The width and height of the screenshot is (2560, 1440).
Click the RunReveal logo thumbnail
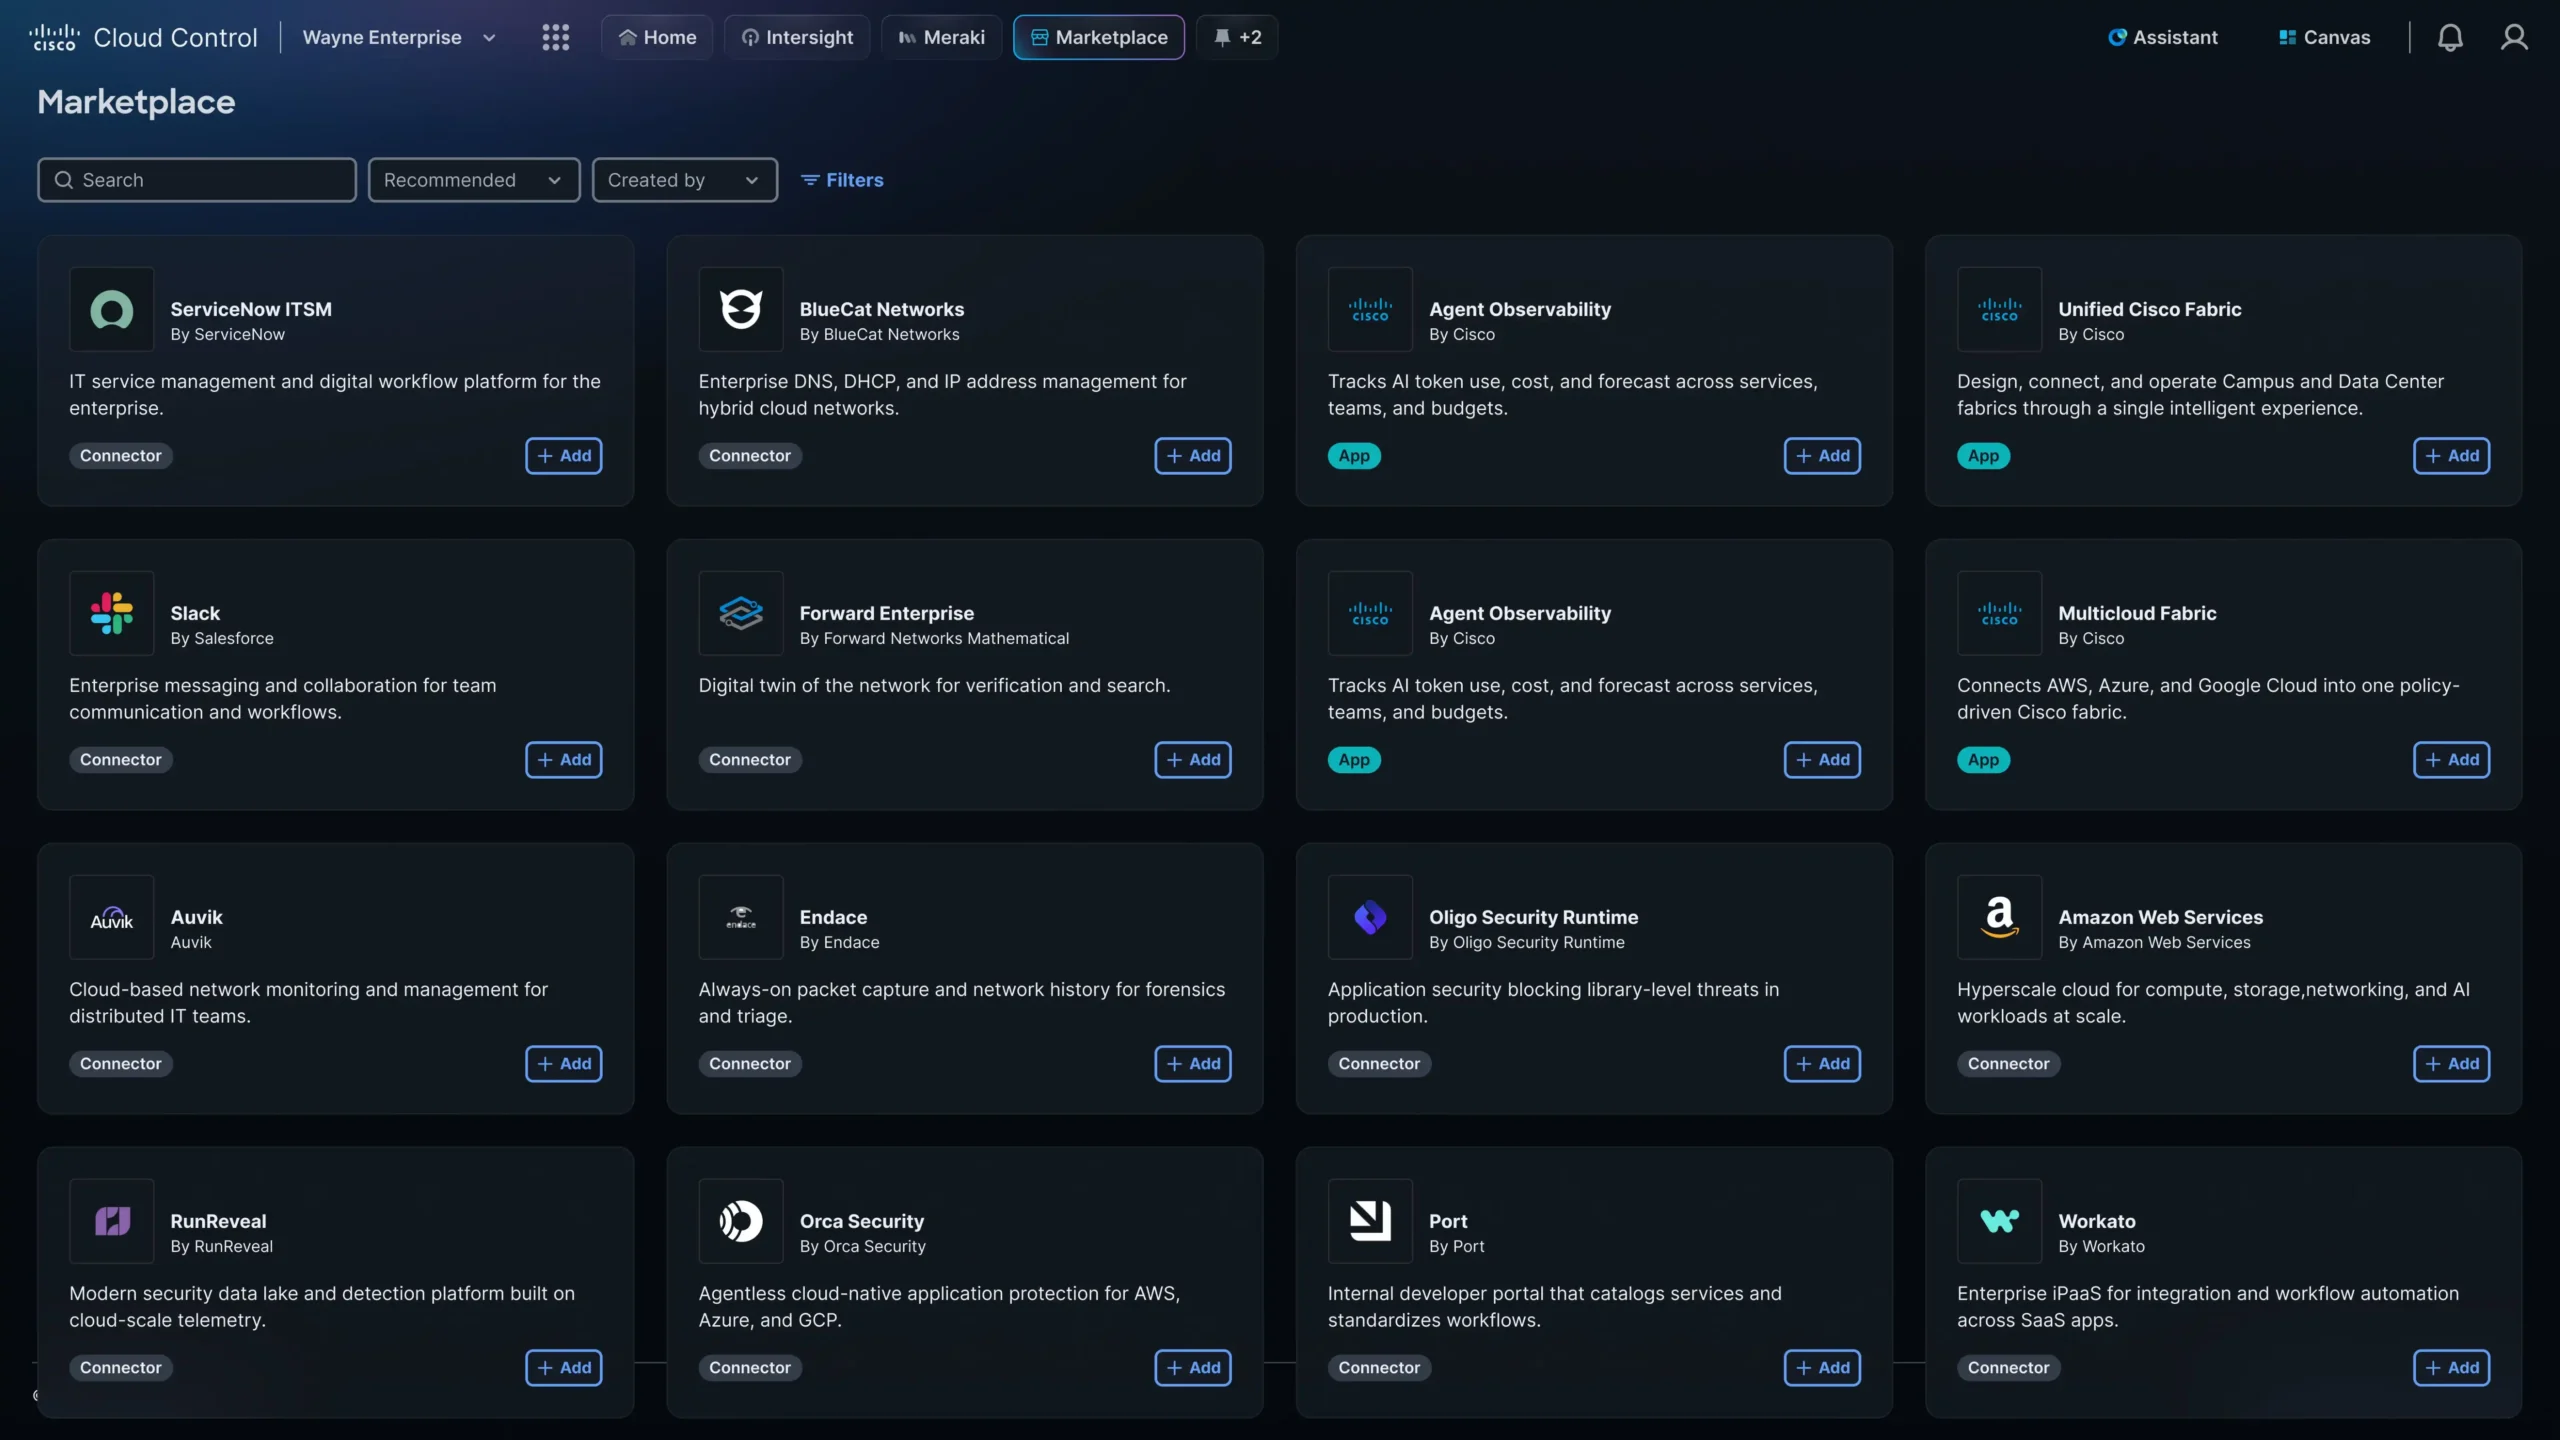pyautogui.click(x=112, y=1221)
